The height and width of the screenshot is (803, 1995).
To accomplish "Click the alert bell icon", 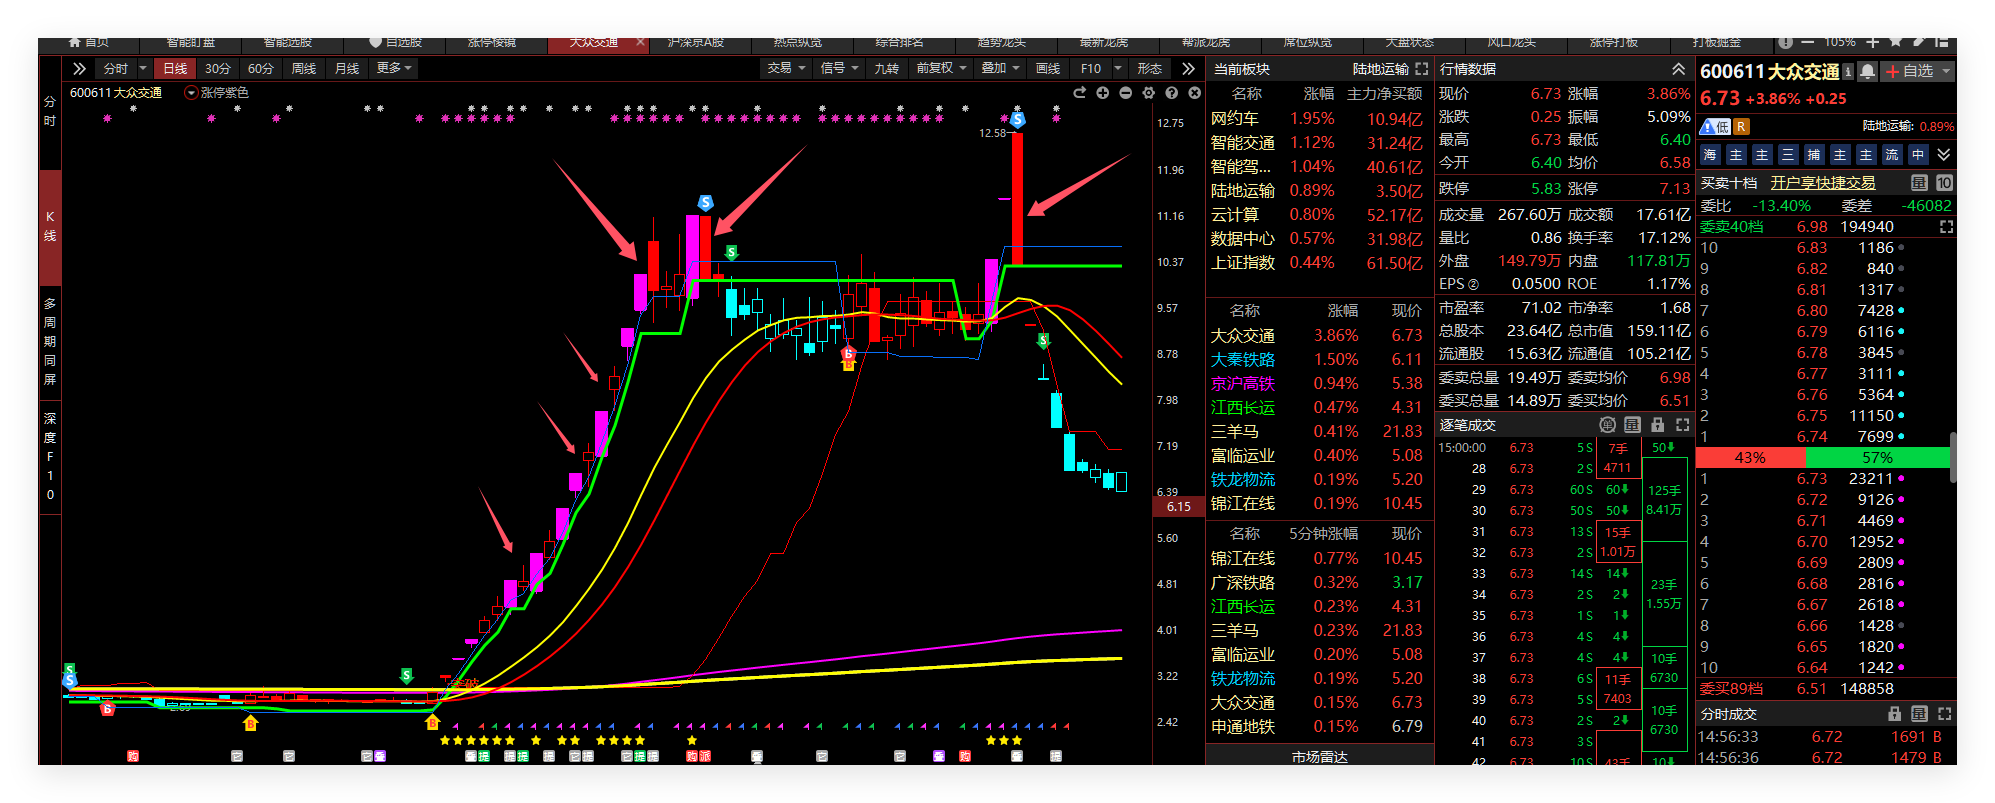I will [1866, 72].
